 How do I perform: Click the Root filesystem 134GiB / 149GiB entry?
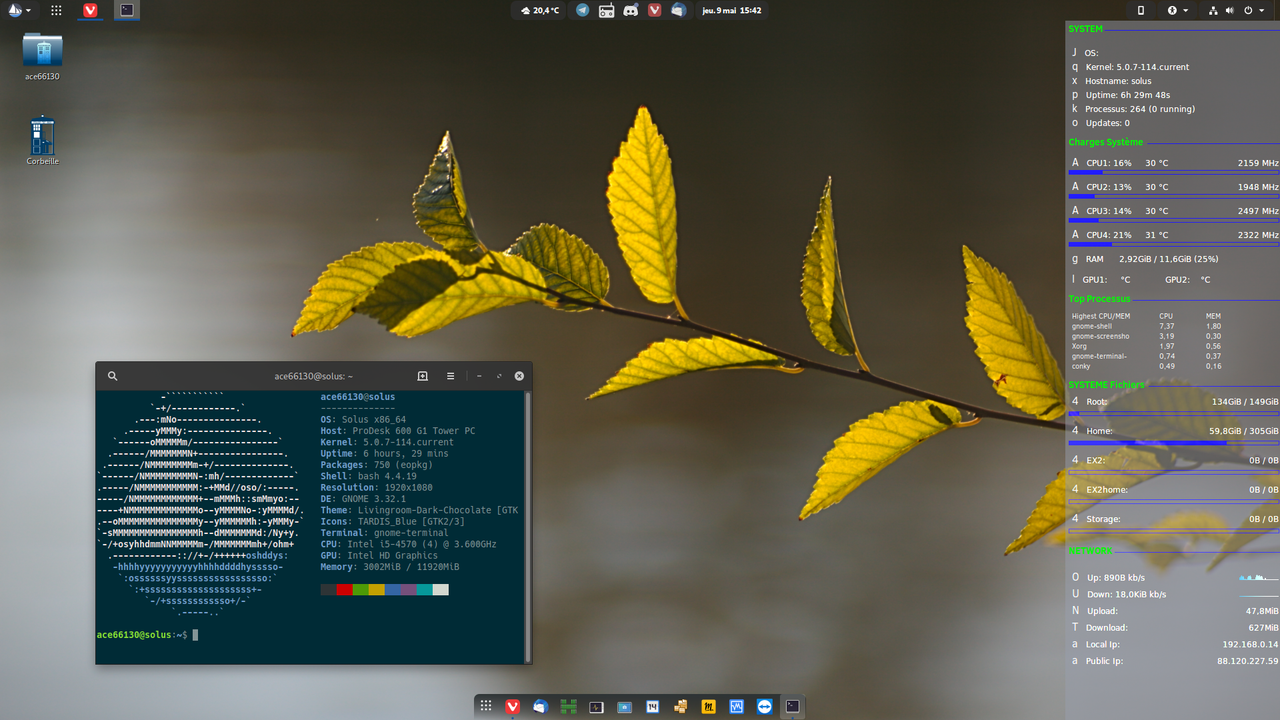click(x=1175, y=402)
